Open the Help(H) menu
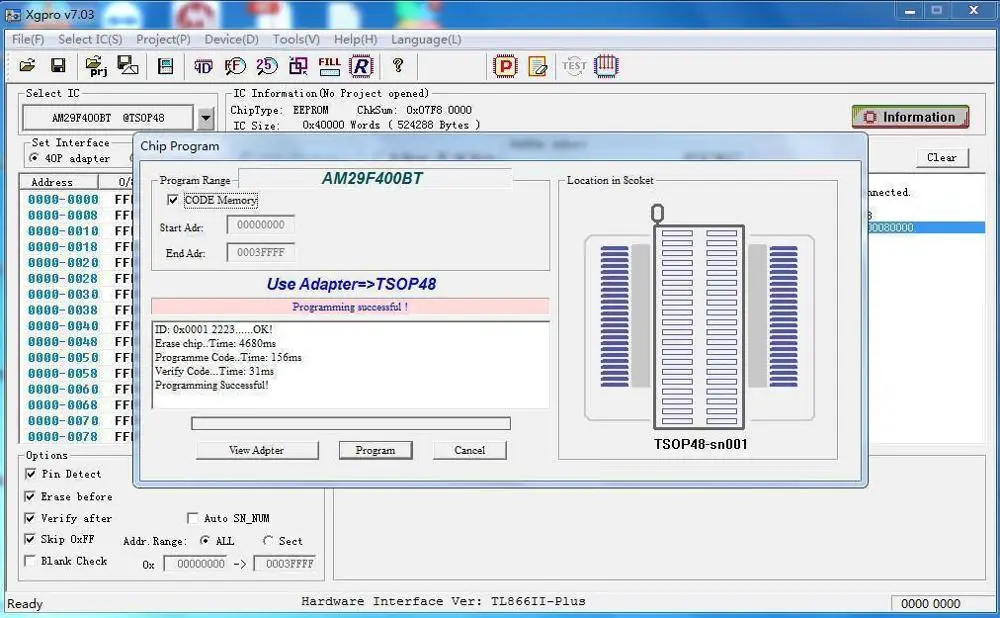The image size is (1000, 618). coord(355,40)
